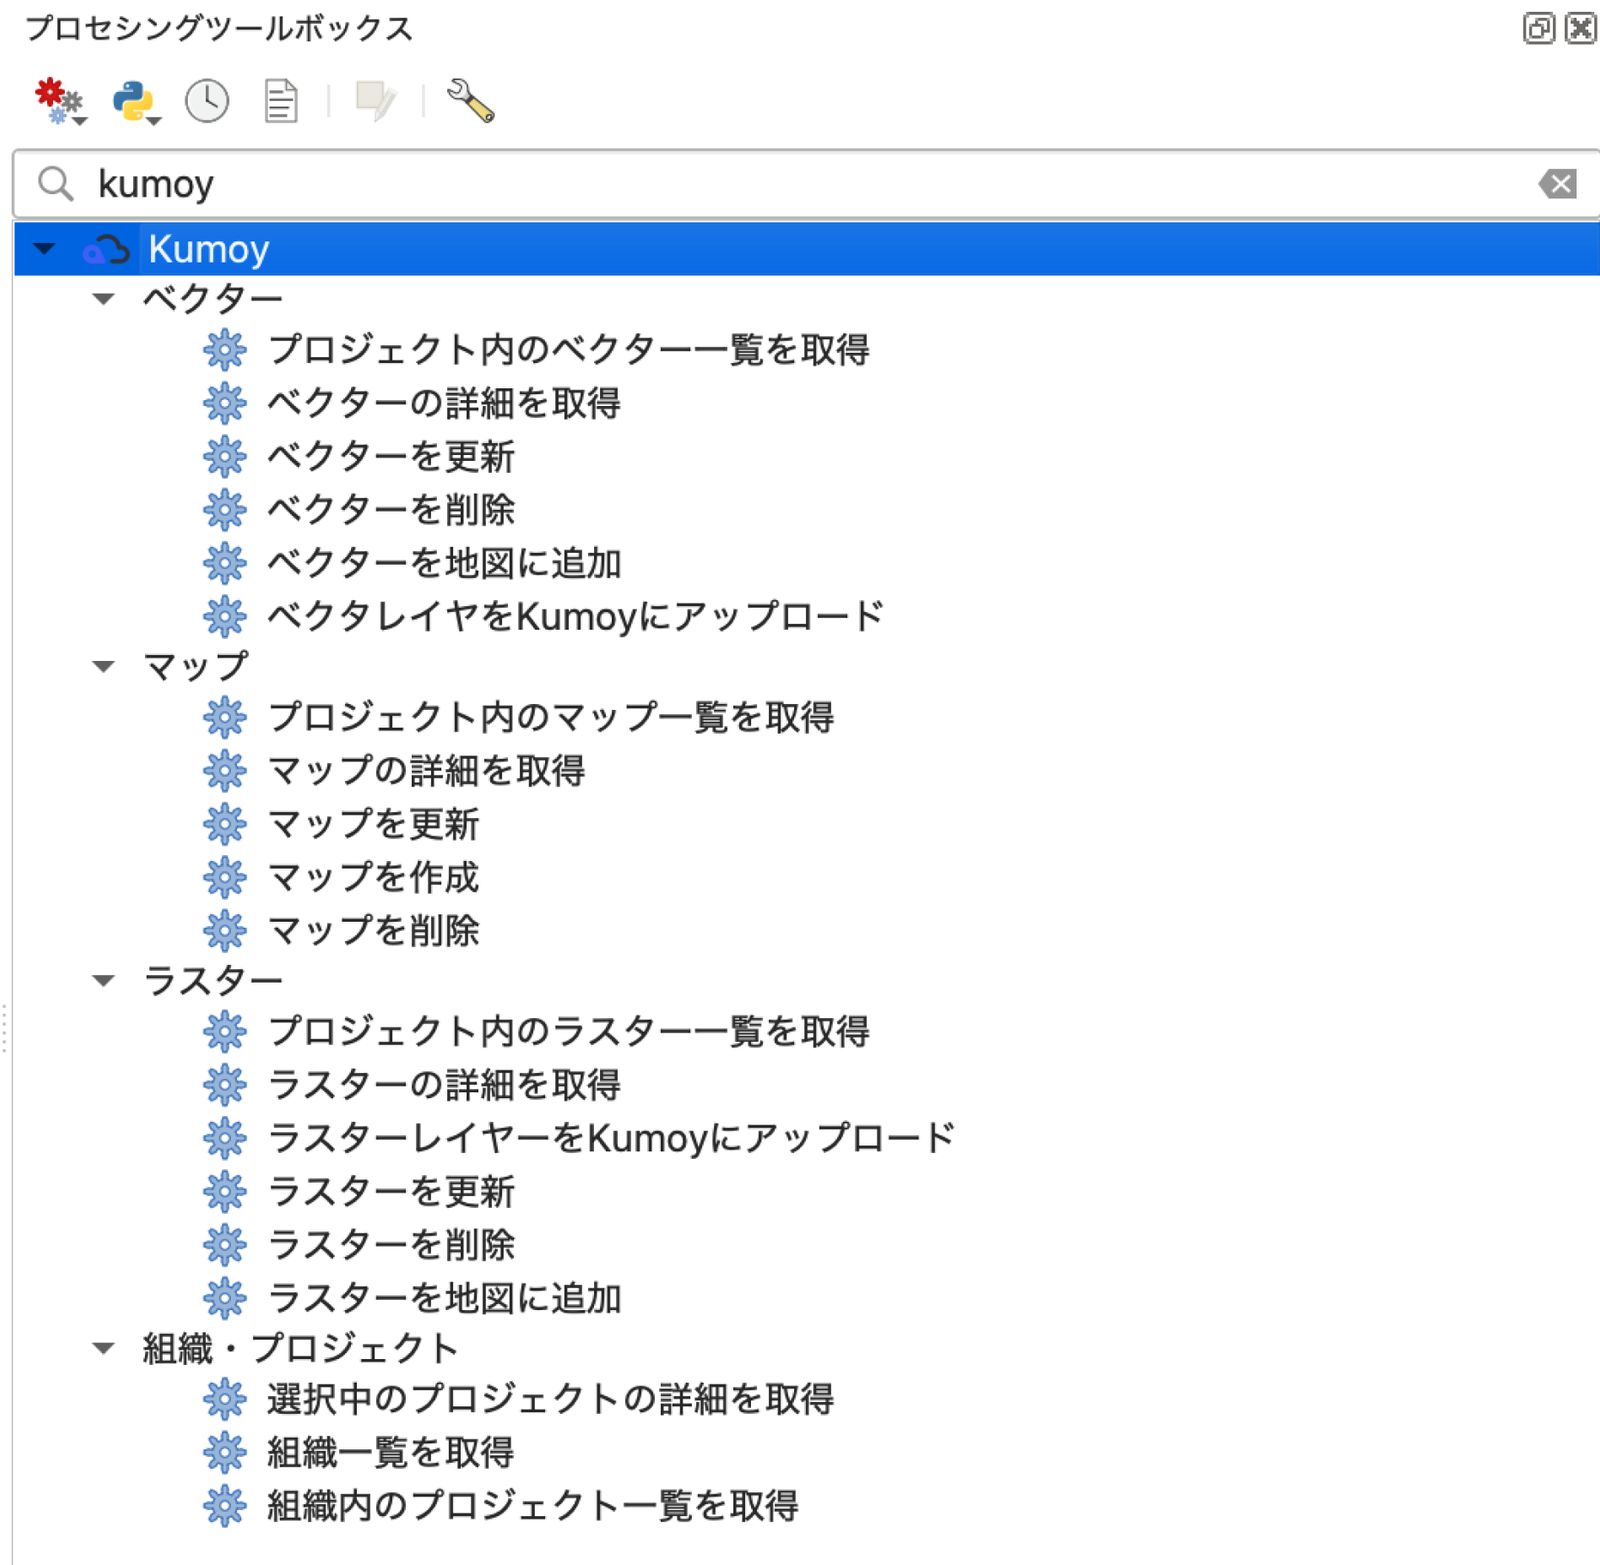Click gear icon beside ラスターを更新

click(x=225, y=1191)
